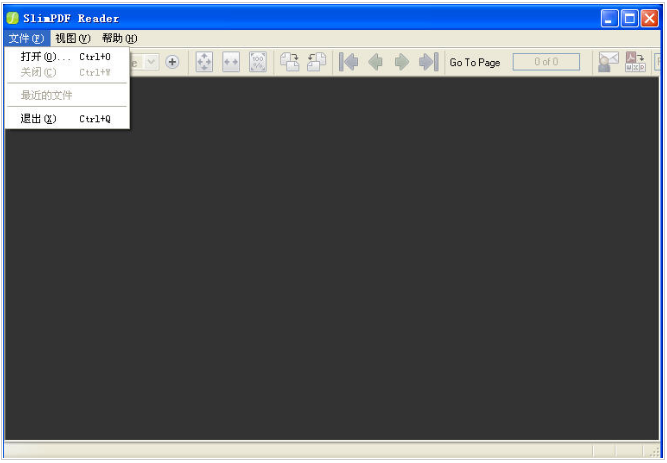Go to the first page
The width and height of the screenshot is (667, 463).
tap(348, 62)
